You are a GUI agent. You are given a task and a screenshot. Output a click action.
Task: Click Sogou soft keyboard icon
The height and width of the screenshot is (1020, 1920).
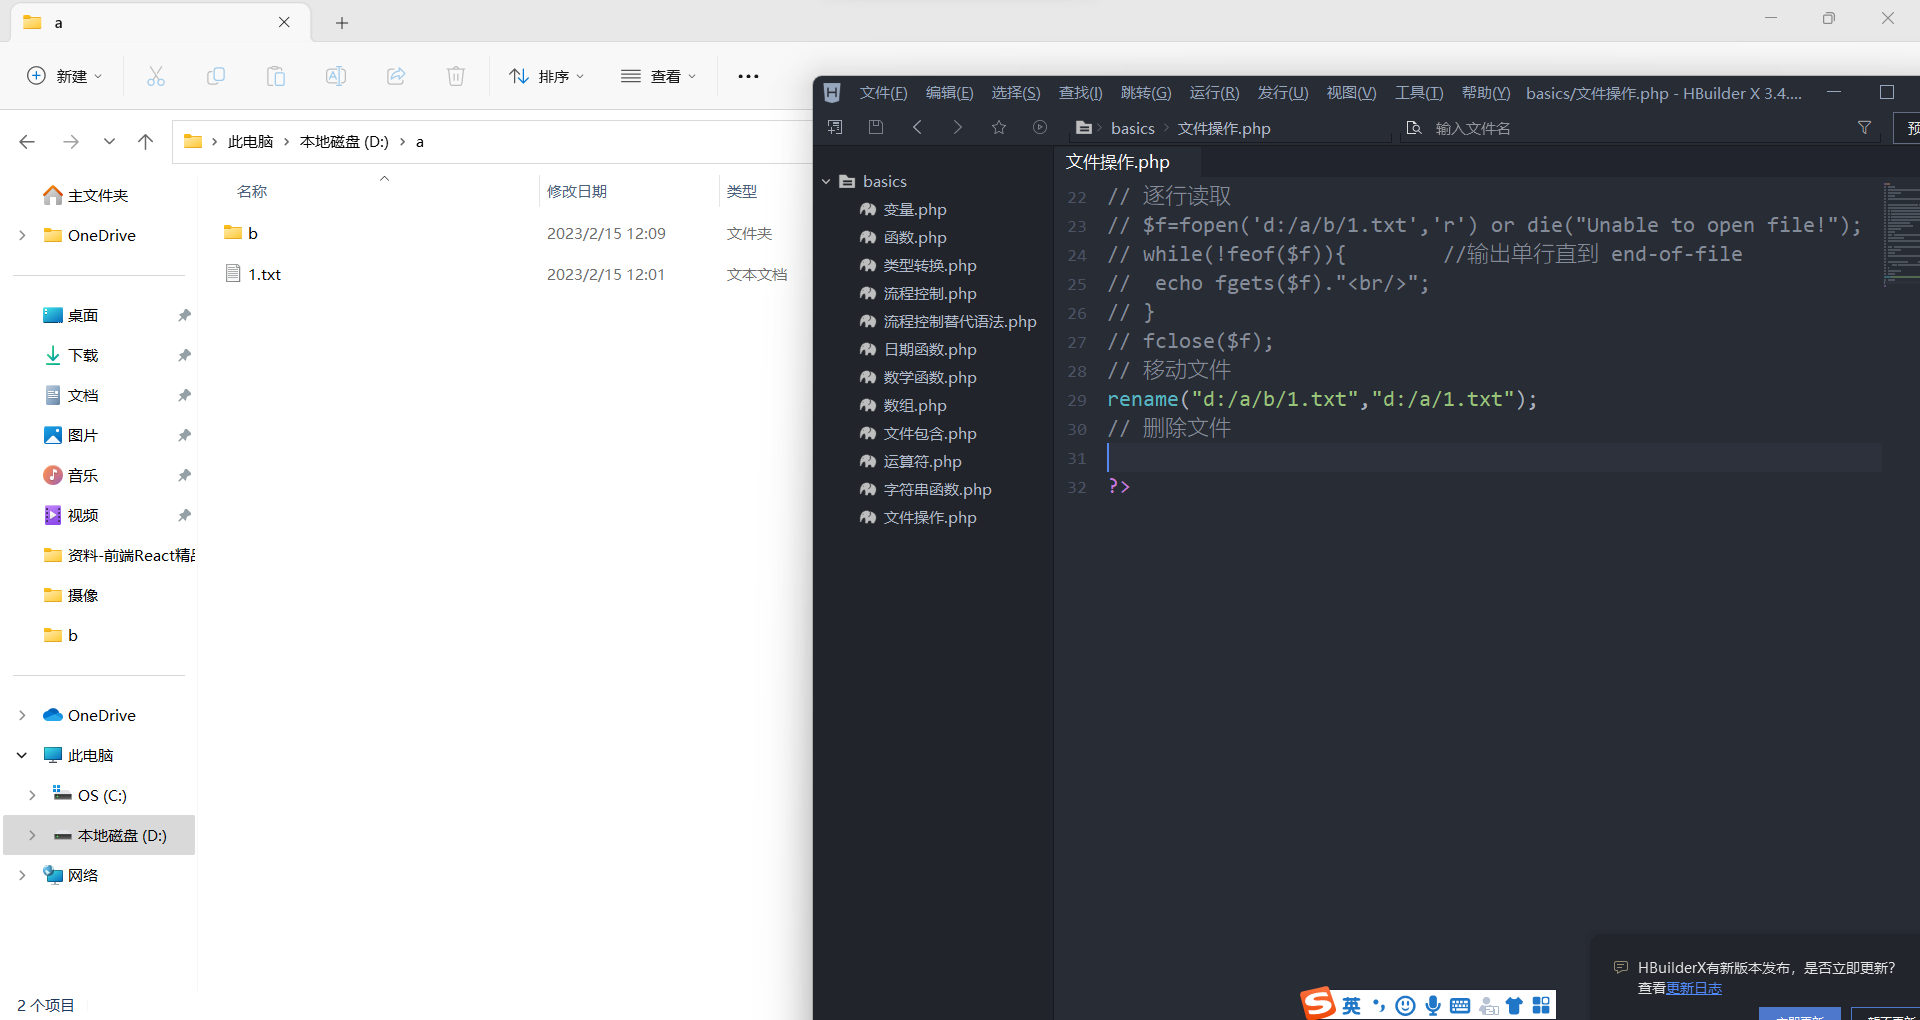[x=1460, y=1006]
